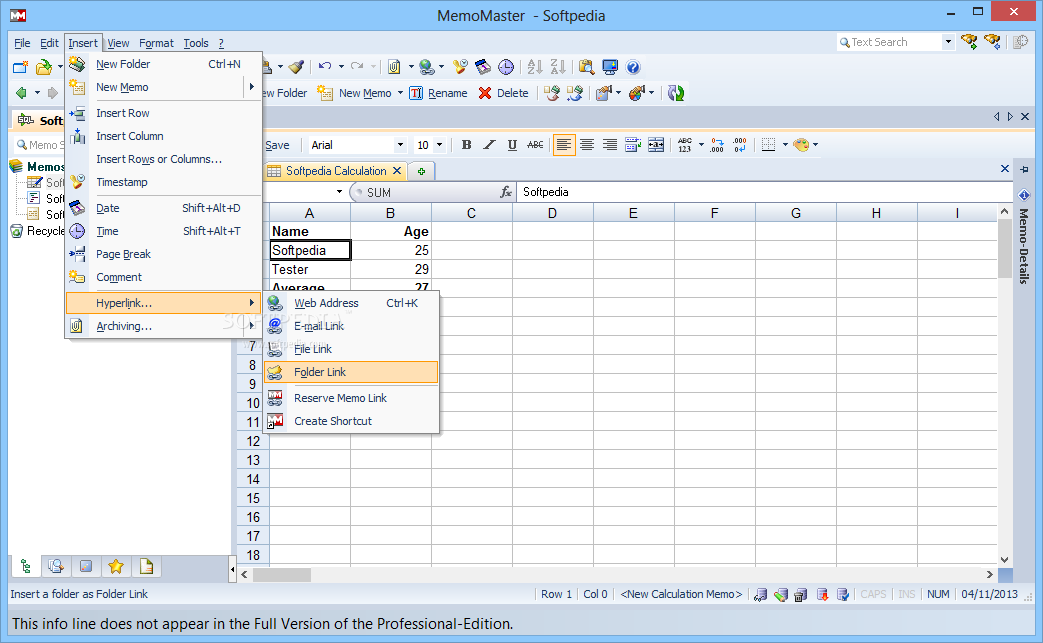Click the timestamp stamp toolbar icon

coord(460,66)
